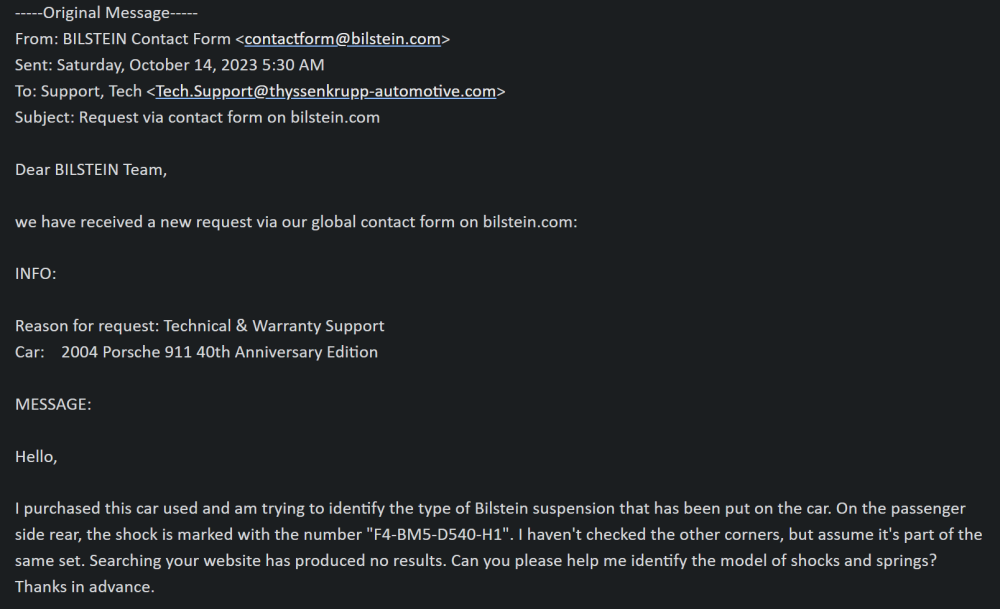The height and width of the screenshot is (609, 1000).
Task: Click the contactform@bilstein.com email link
Action: 342,39
